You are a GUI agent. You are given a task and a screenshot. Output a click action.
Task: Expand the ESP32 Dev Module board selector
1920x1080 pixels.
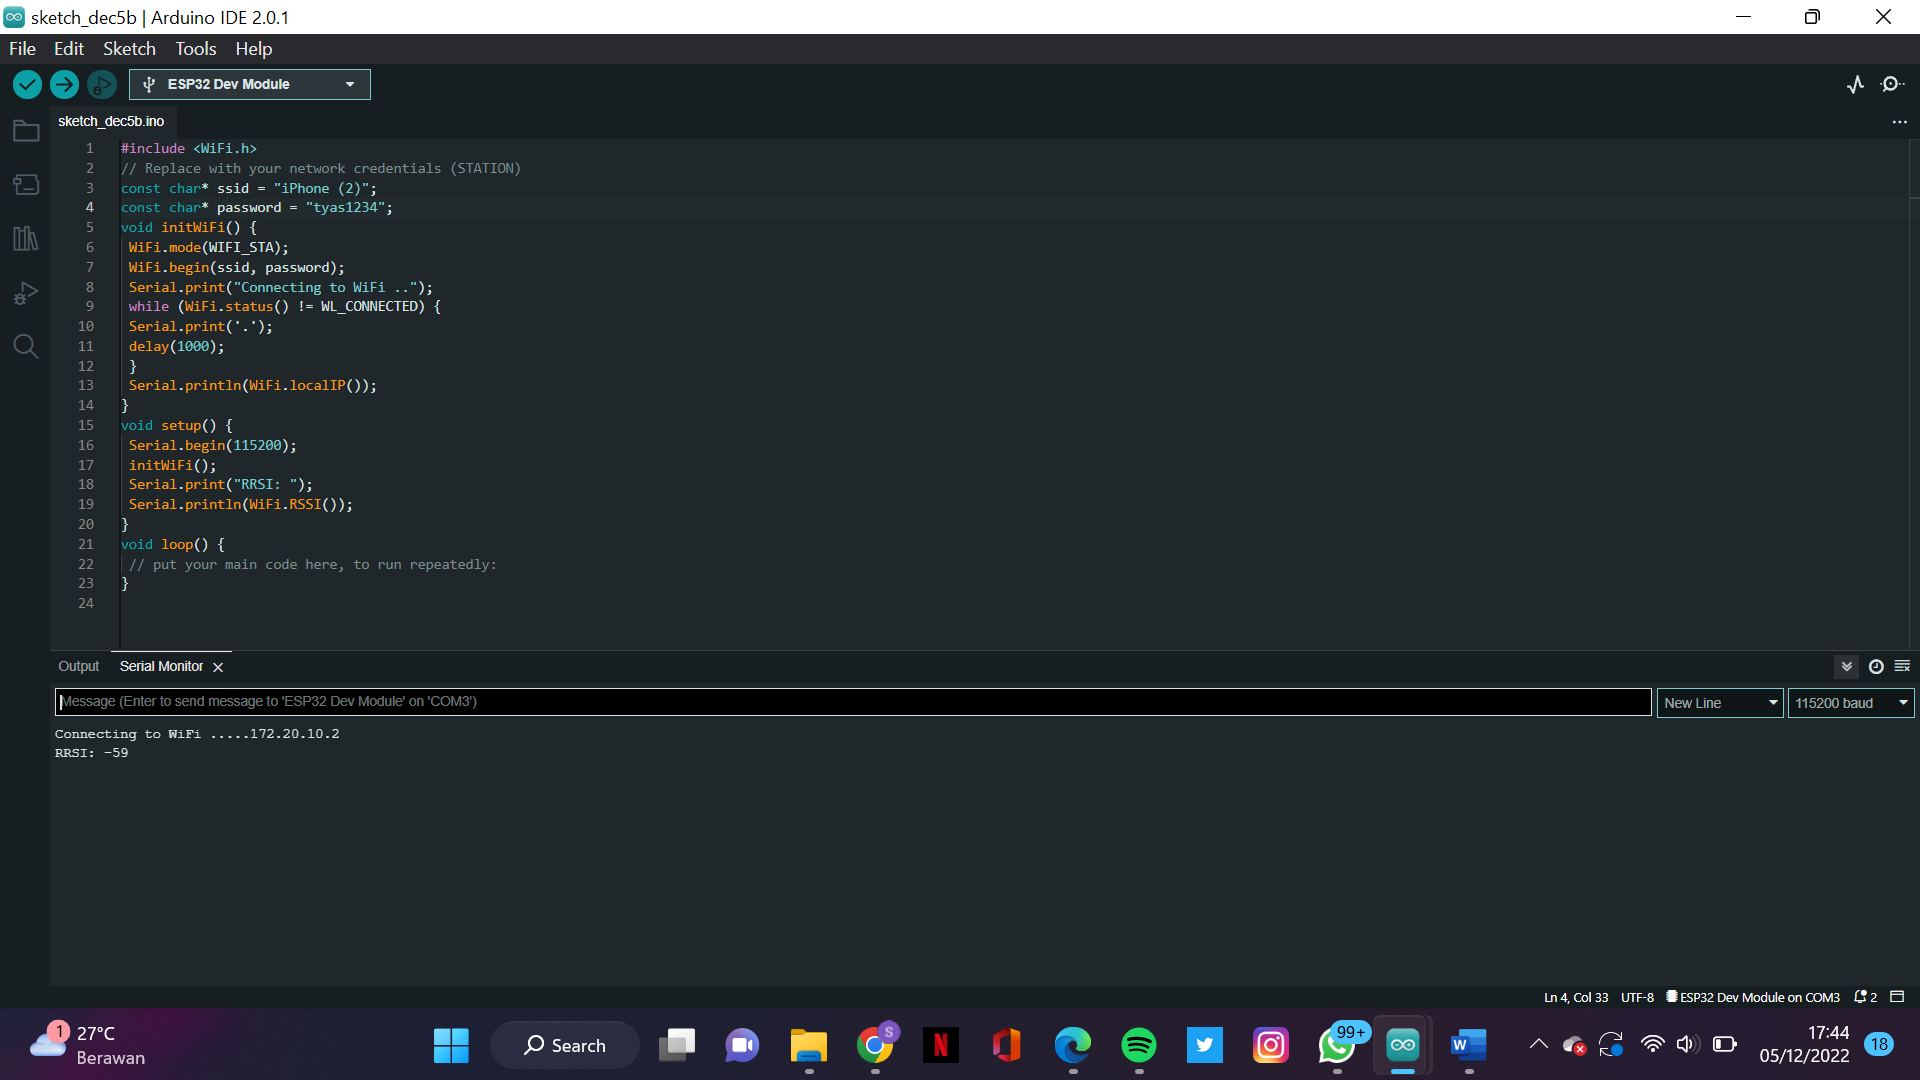(249, 85)
